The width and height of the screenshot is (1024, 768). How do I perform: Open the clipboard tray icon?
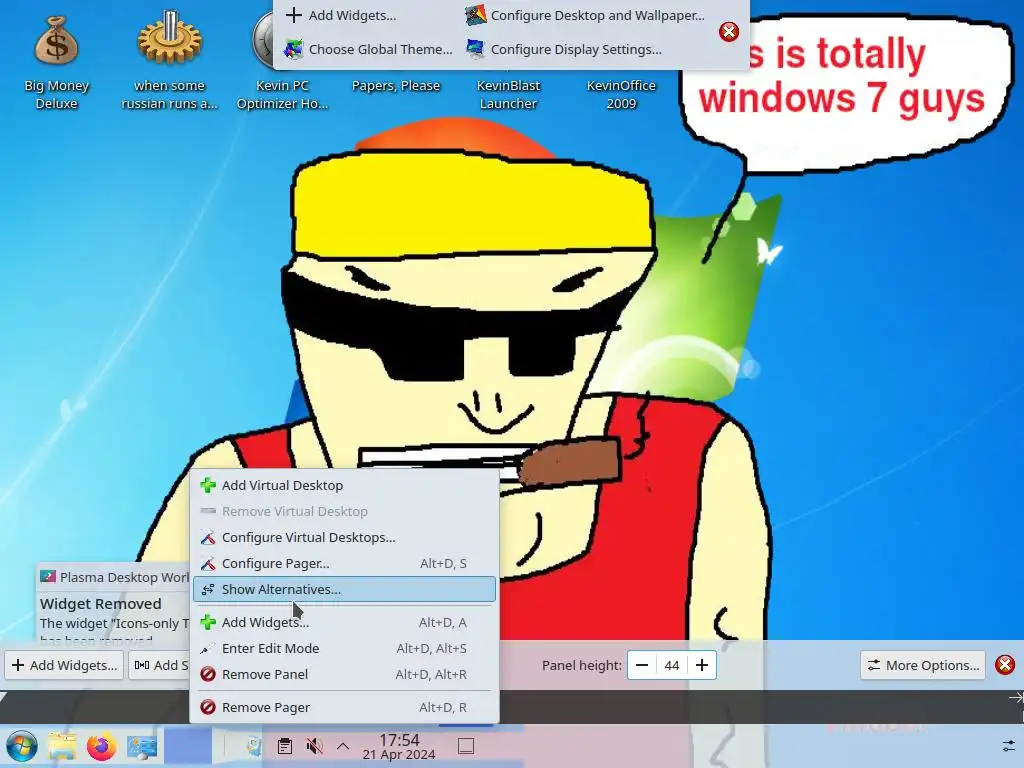click(x=284, y=746)
